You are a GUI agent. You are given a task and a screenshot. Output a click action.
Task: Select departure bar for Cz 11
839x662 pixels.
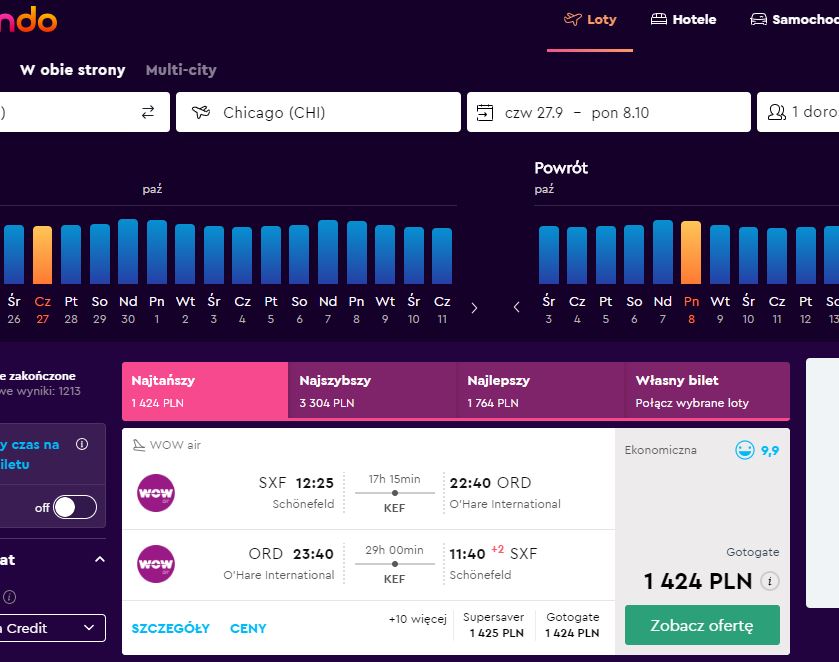442,256
